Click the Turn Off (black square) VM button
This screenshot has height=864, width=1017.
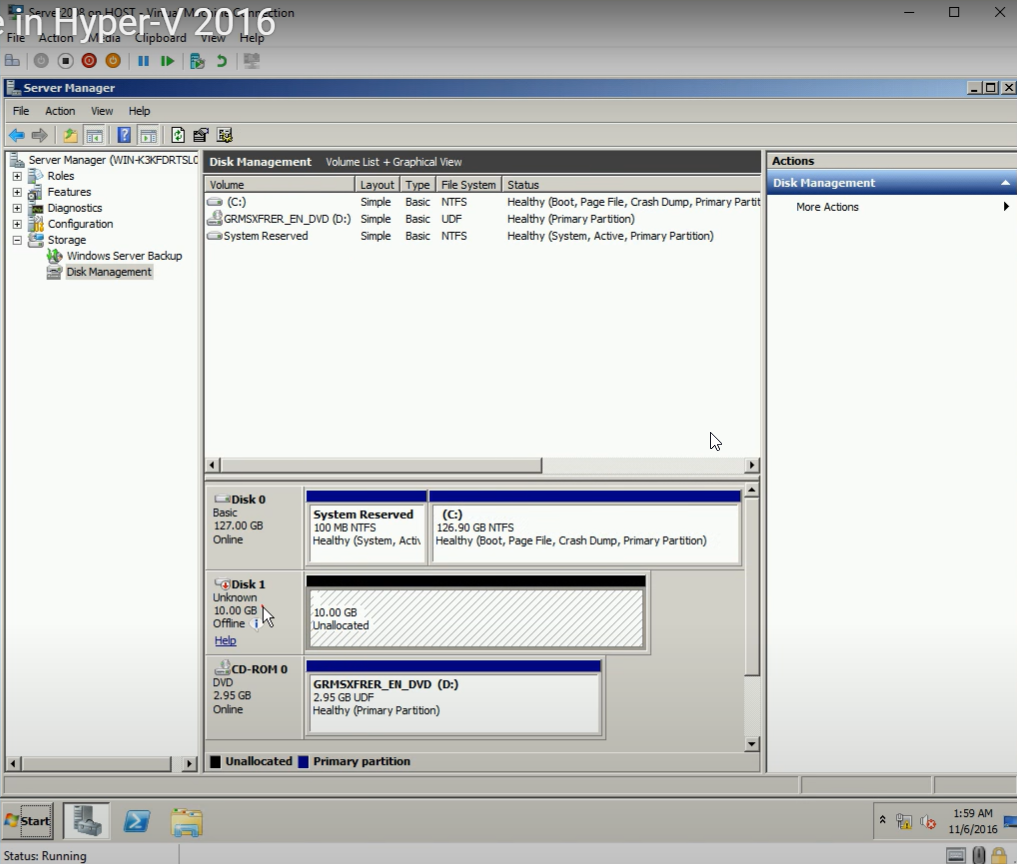[65, 61]
